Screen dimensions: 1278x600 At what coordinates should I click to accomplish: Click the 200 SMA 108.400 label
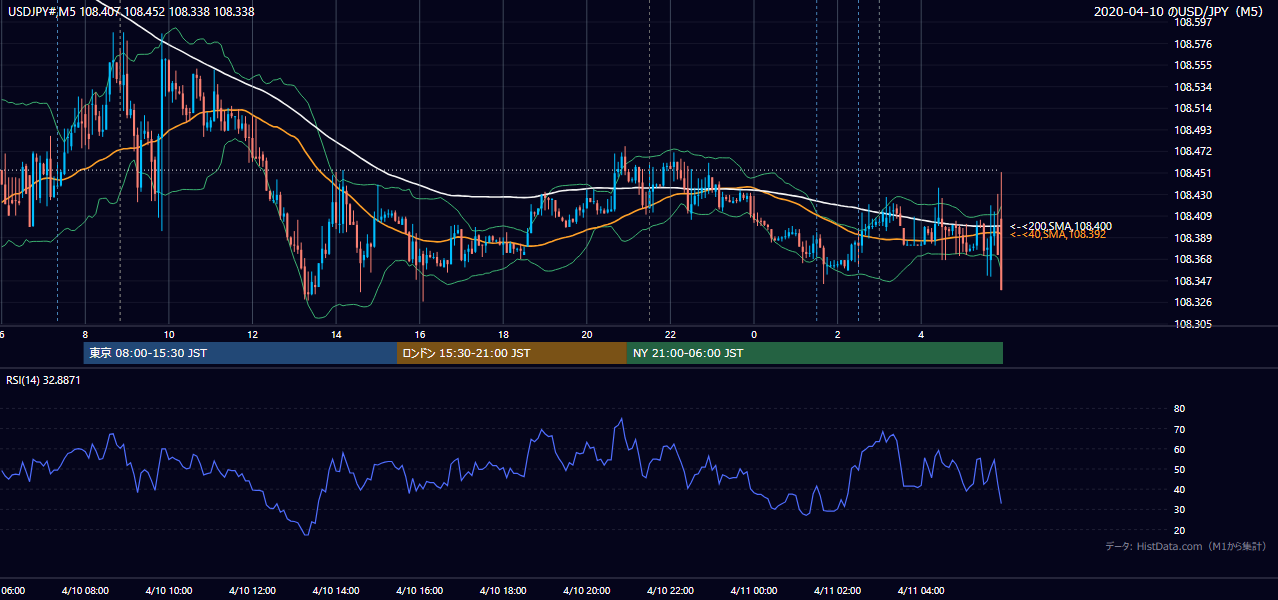[x=1061, y=226]
